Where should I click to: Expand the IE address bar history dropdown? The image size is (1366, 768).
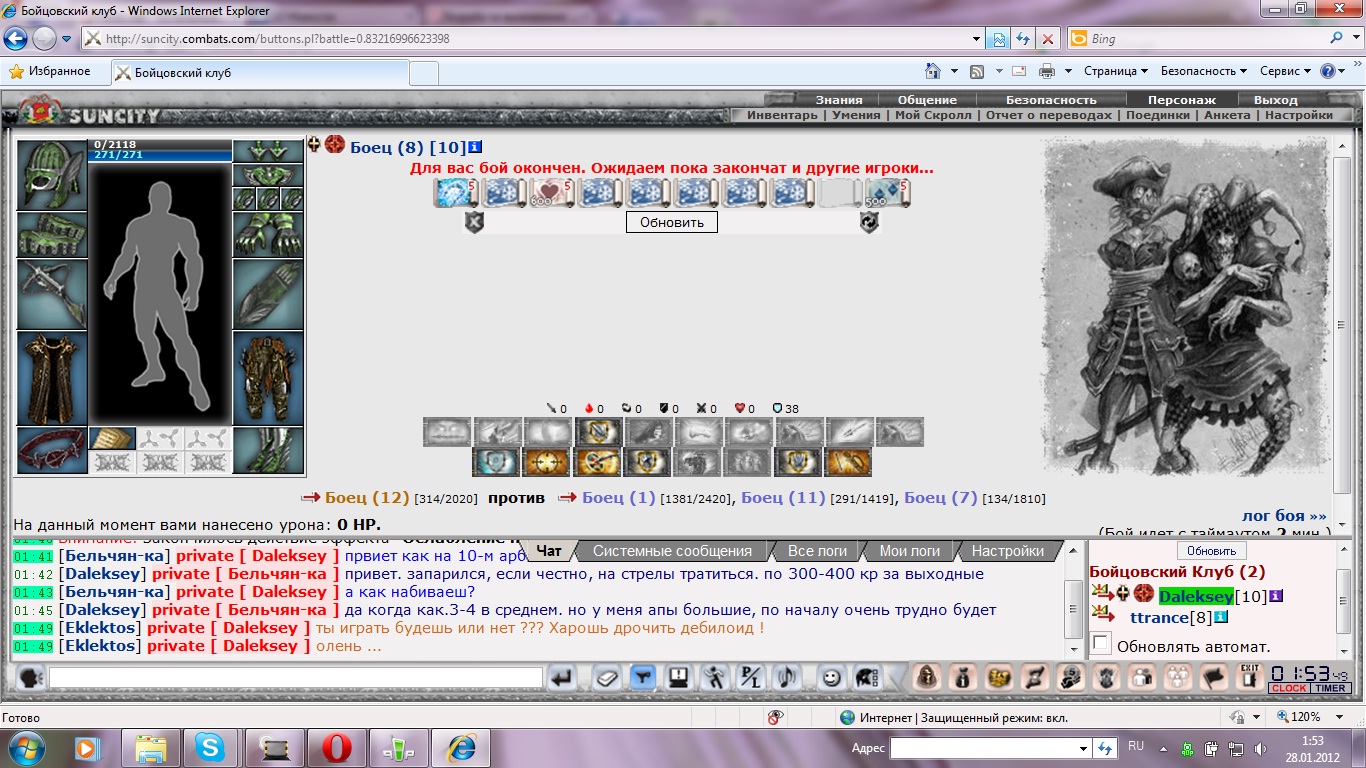tap(977, 39)
